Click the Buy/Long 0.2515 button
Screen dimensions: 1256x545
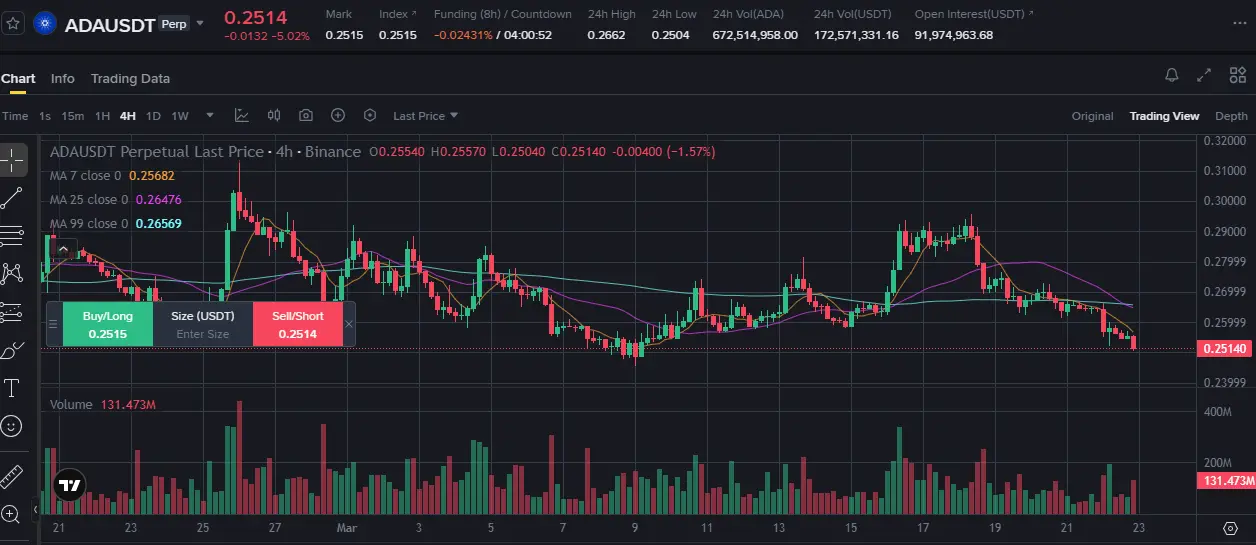108,324
